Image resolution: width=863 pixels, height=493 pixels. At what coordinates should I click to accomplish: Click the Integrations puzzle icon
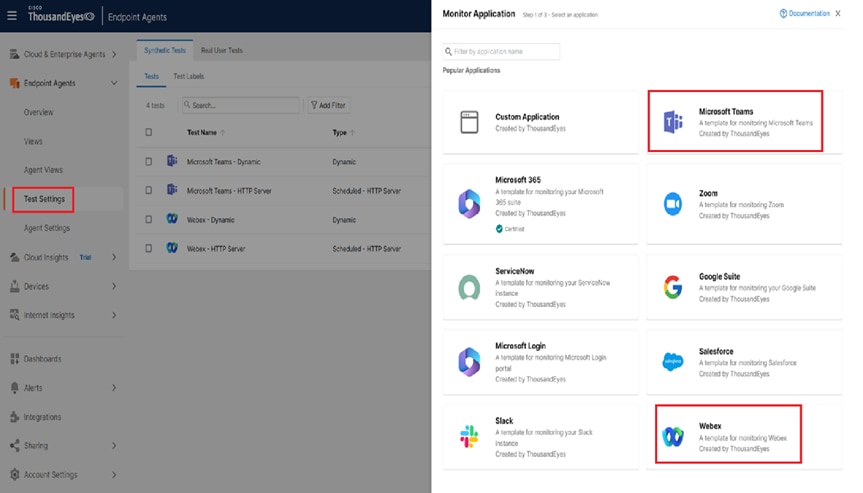(x=15, y=417)
